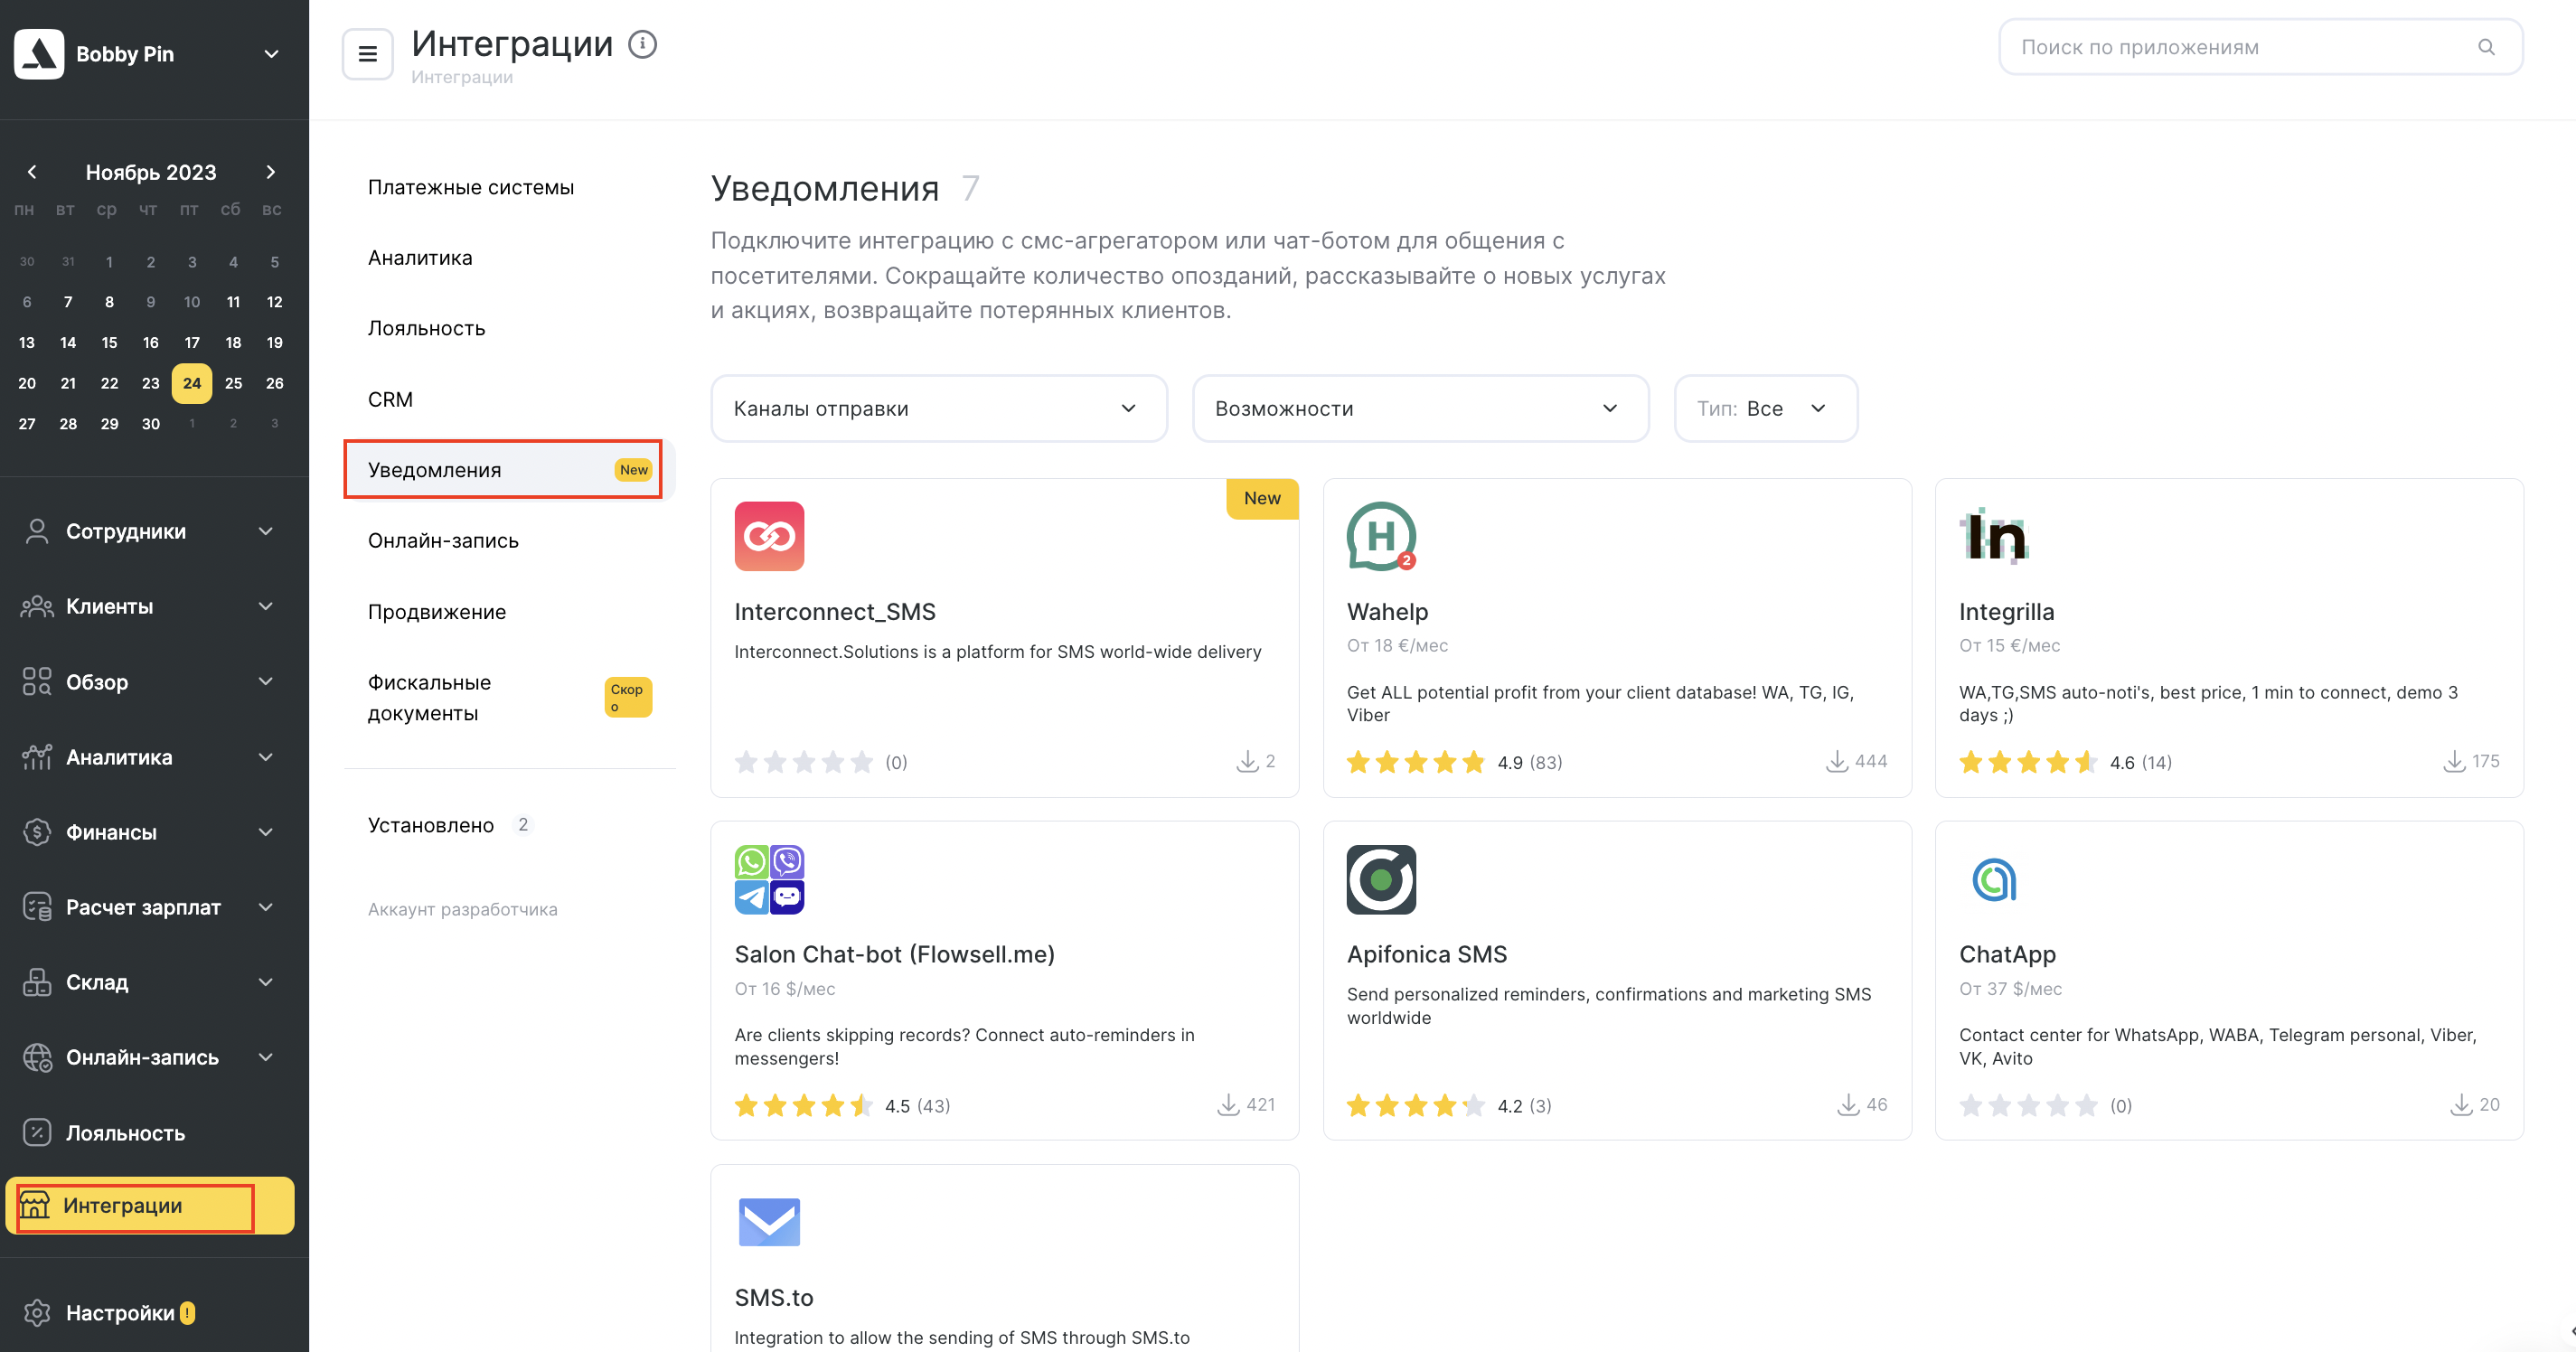
Task: Click the Salon Chat-bot messenger logo
Action: tap(769, 879)
